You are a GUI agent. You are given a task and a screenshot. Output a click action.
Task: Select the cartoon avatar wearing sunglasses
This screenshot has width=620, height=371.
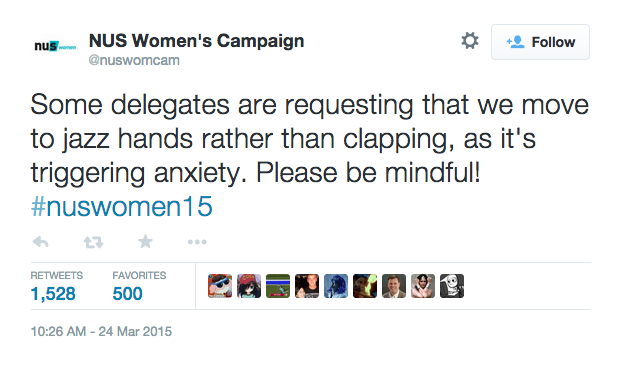coord(220,286)
